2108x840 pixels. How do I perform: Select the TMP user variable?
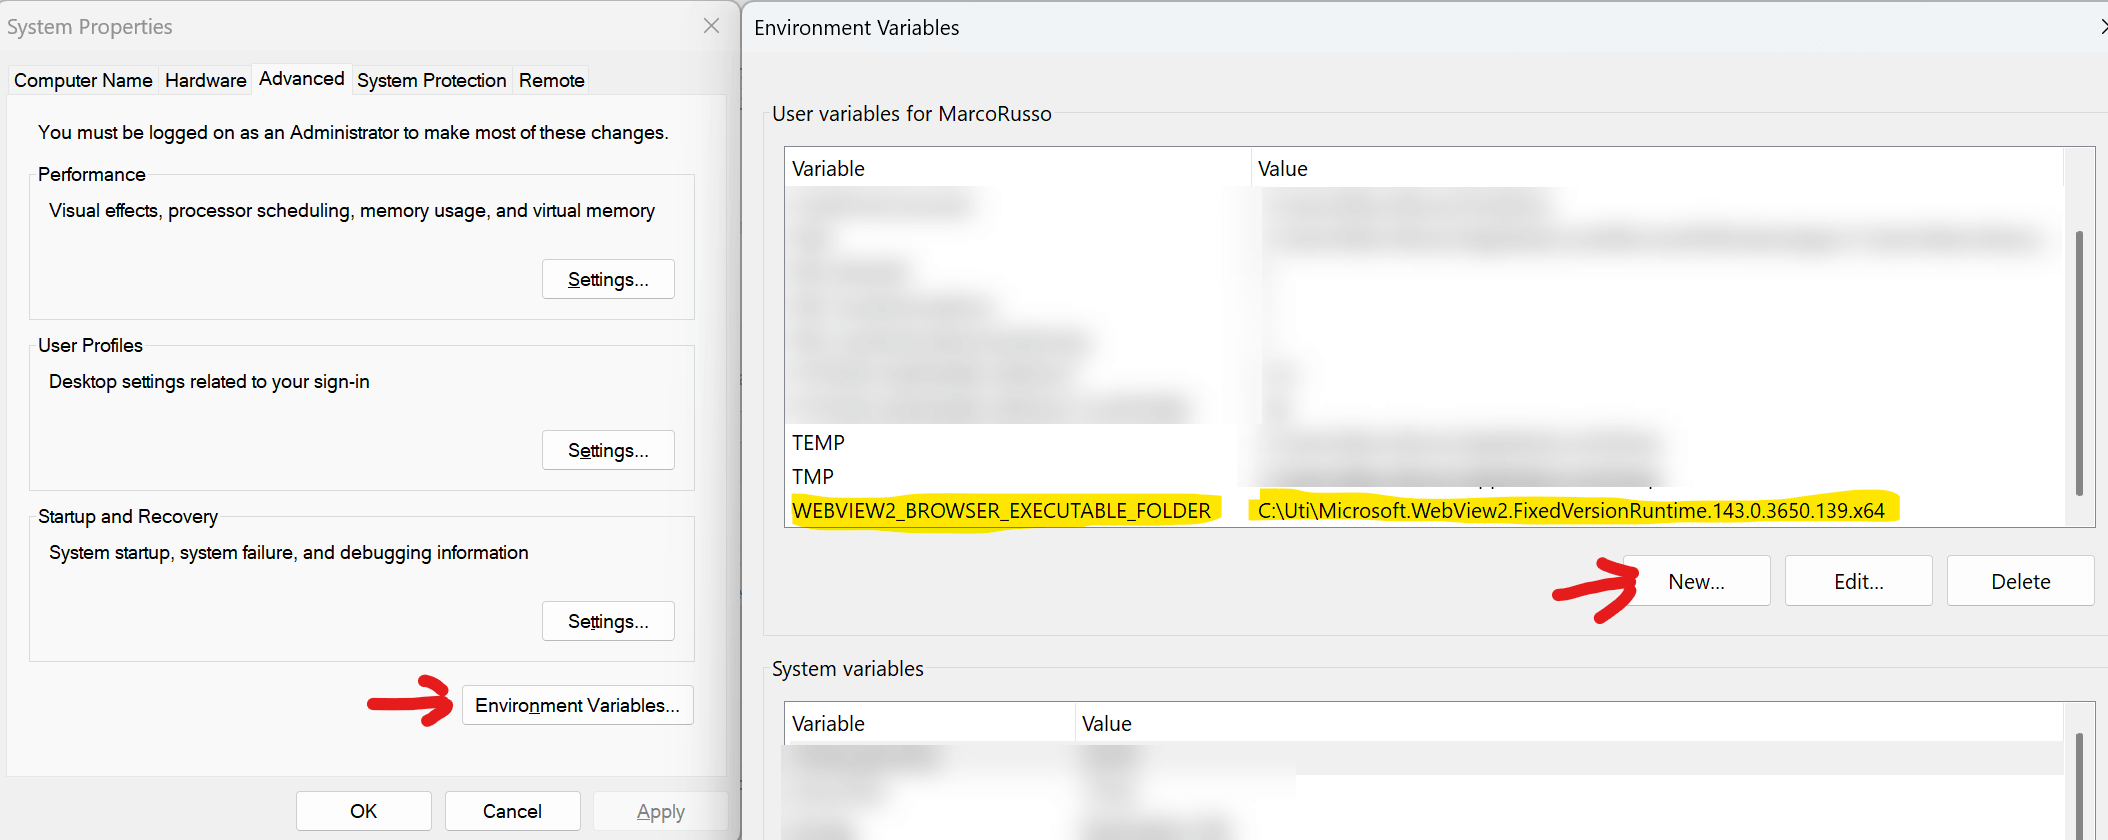(x=813, y=476)
